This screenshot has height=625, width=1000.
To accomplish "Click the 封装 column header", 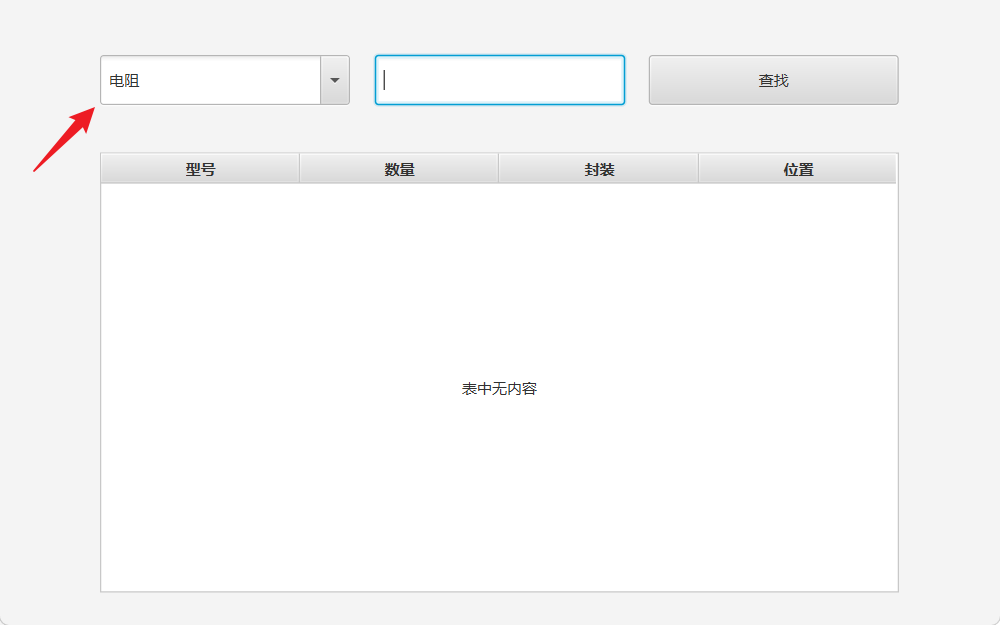I will coord(598,168).
